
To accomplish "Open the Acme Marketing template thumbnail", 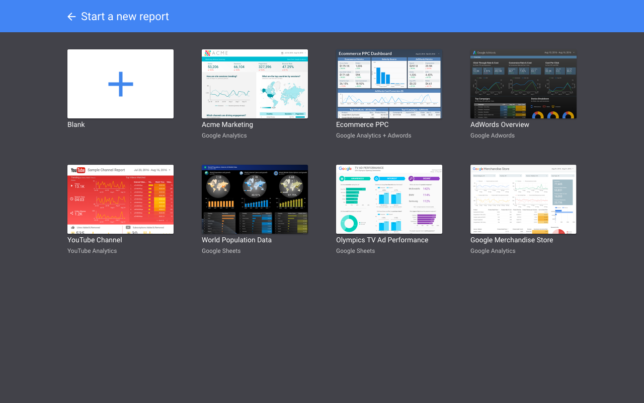I will pos(255,84).
